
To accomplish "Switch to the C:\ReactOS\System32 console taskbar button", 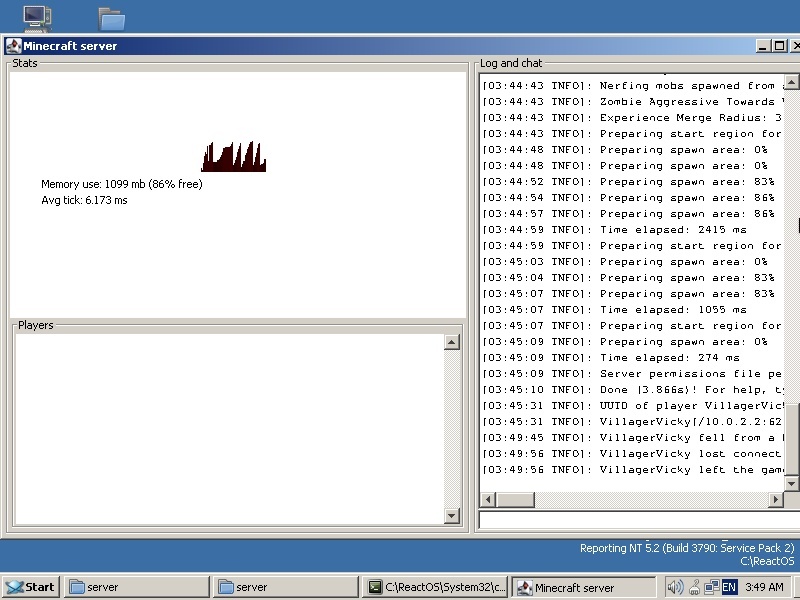I will tap(435, 587).
